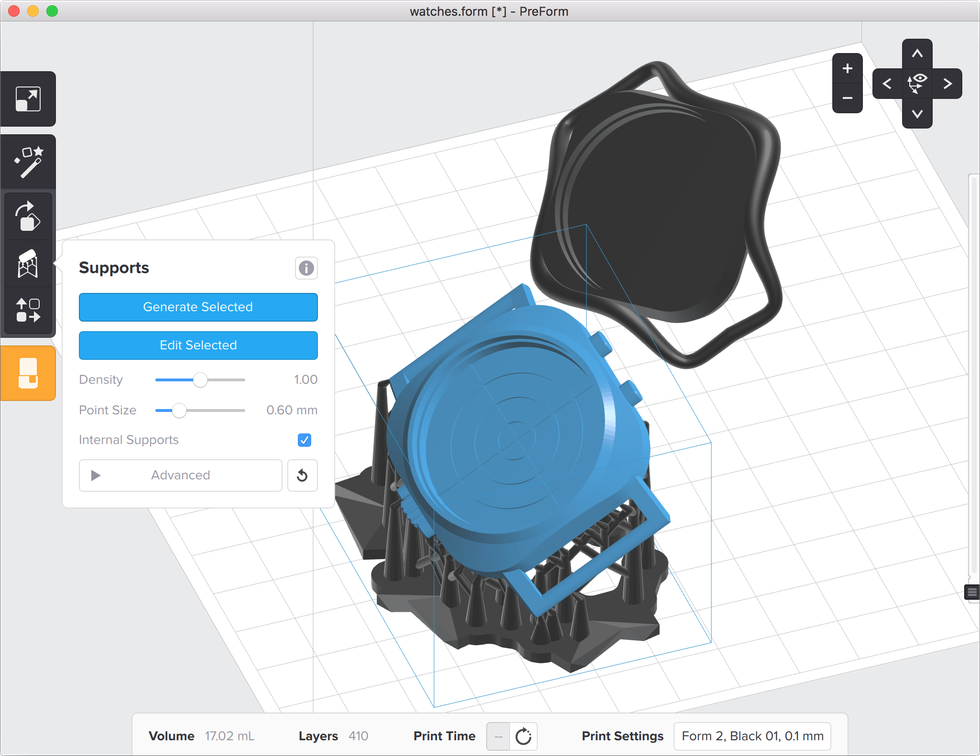Open the One-Click Print magic wand tool
The image size is (980, 756).
[x=28, y=161]
